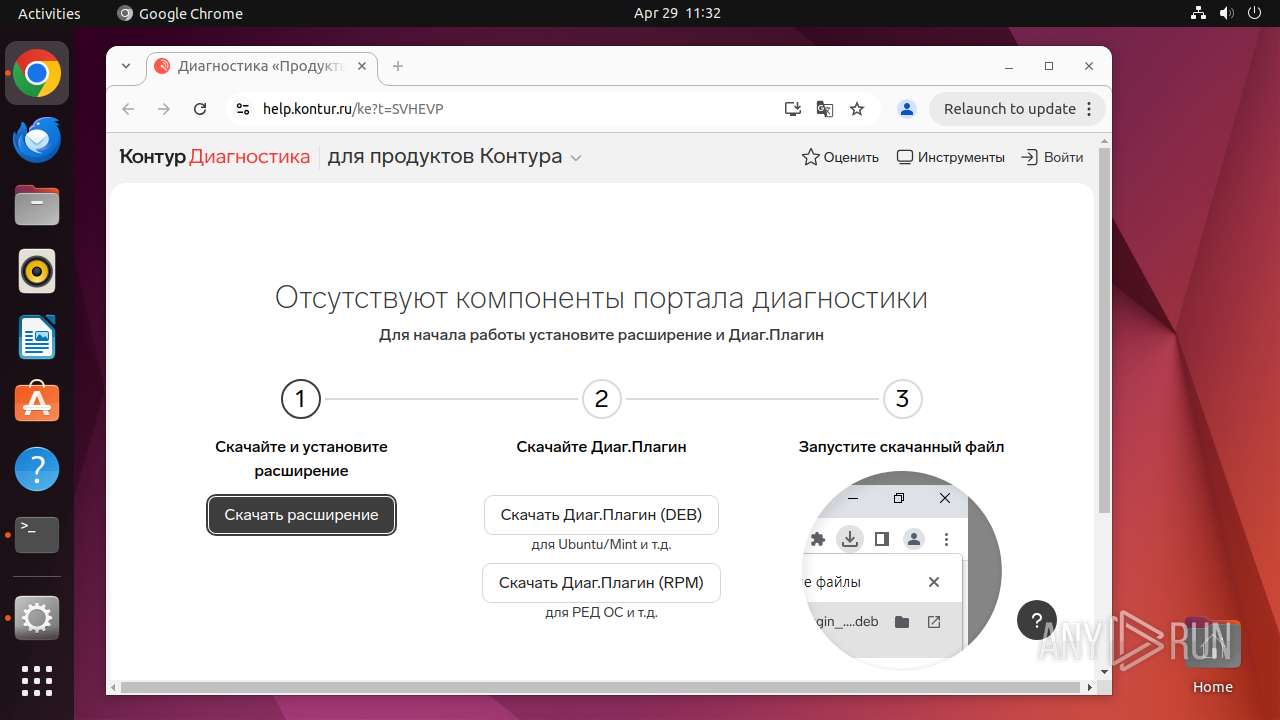
Task: Click the text 'для Ubuntu/Mint и т.д.'
Action: (601, 545)
